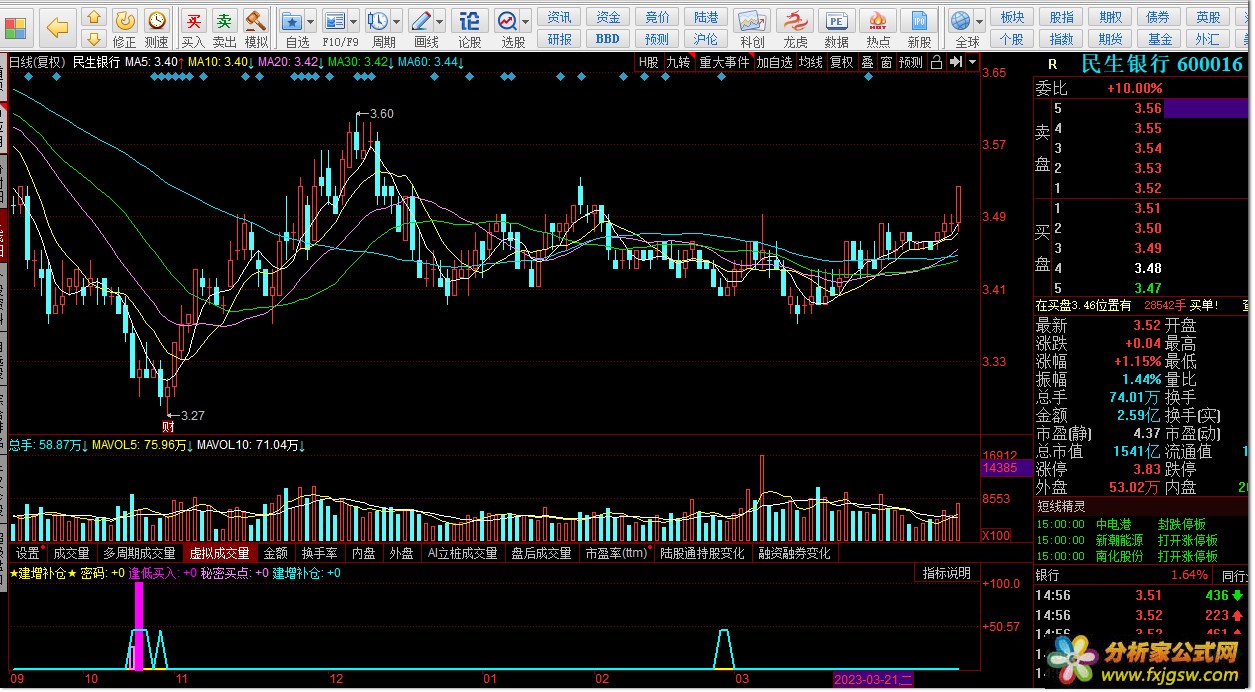This screenshot has width=1255, height=692.
Task: Click the 板块 sector button
Action: [1013, 17]
